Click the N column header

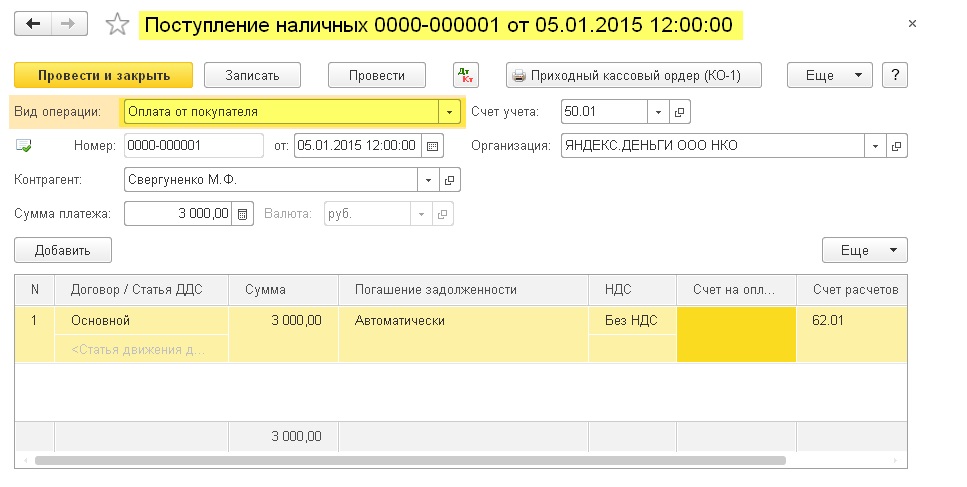click(x=35, y=290)
